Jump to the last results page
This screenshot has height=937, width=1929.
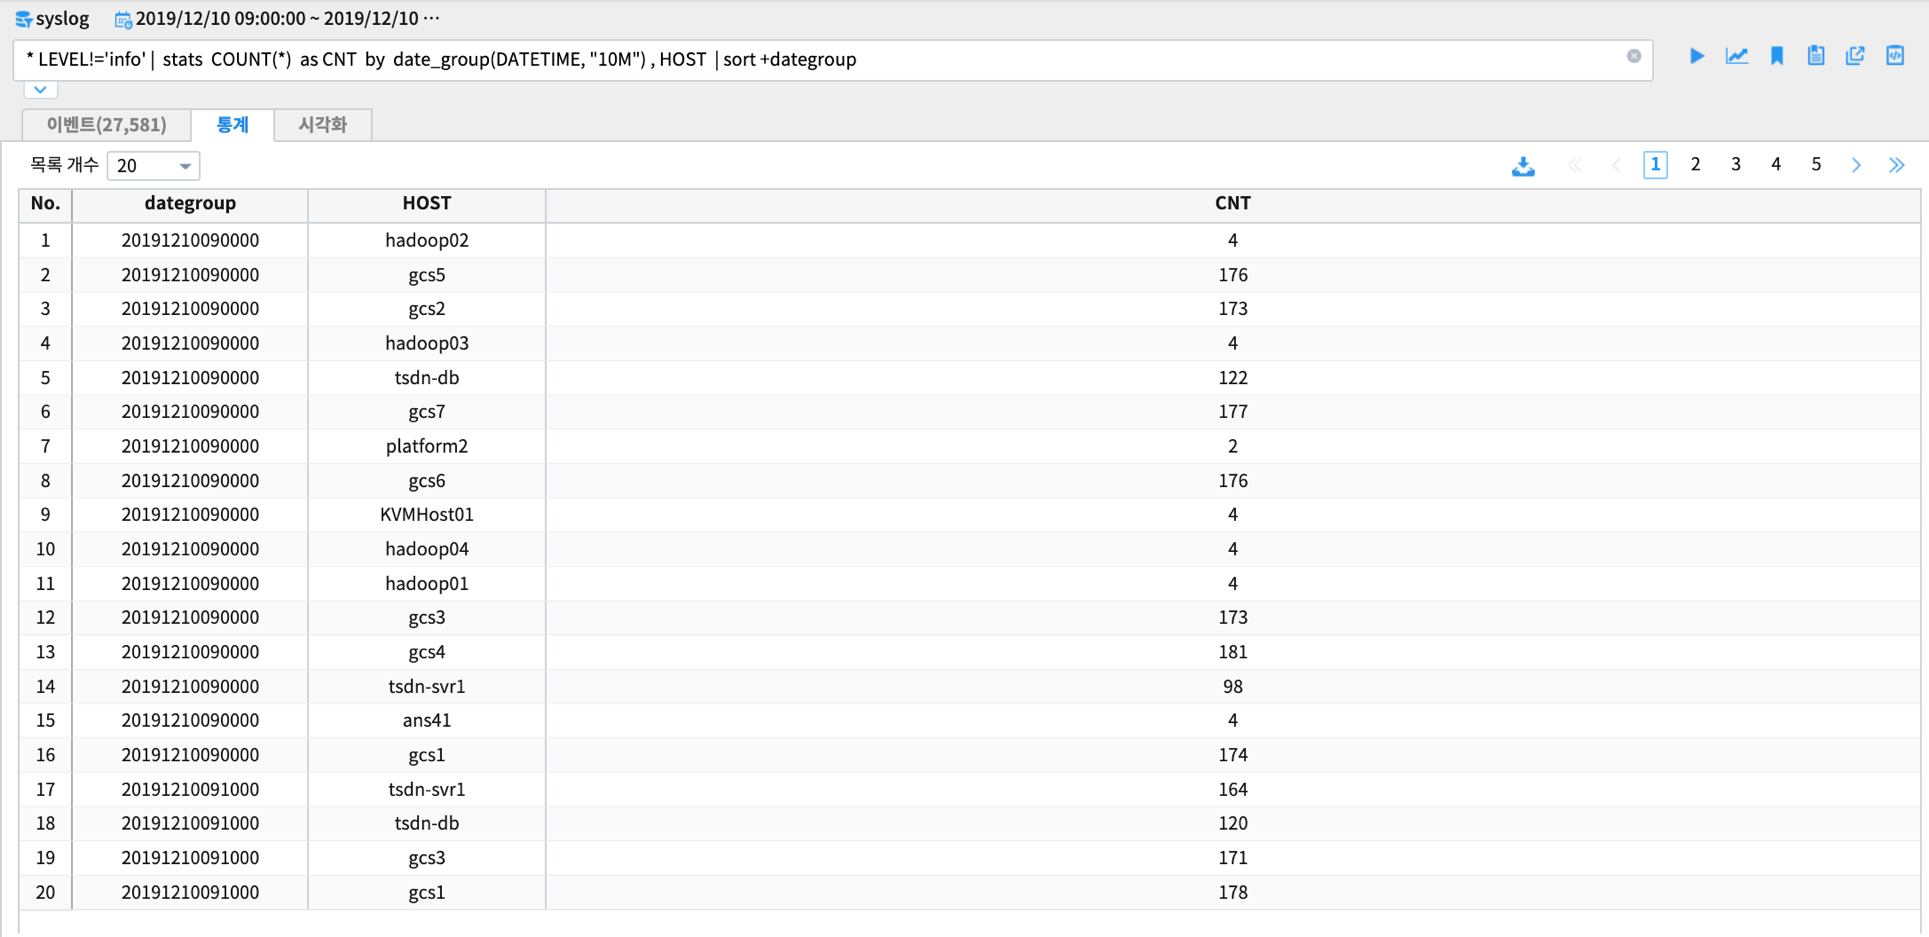point(1897,165)
